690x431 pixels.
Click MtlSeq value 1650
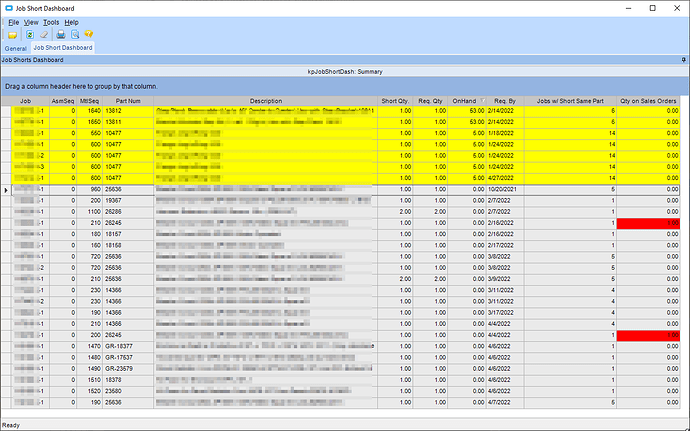[x=90, y=122]
